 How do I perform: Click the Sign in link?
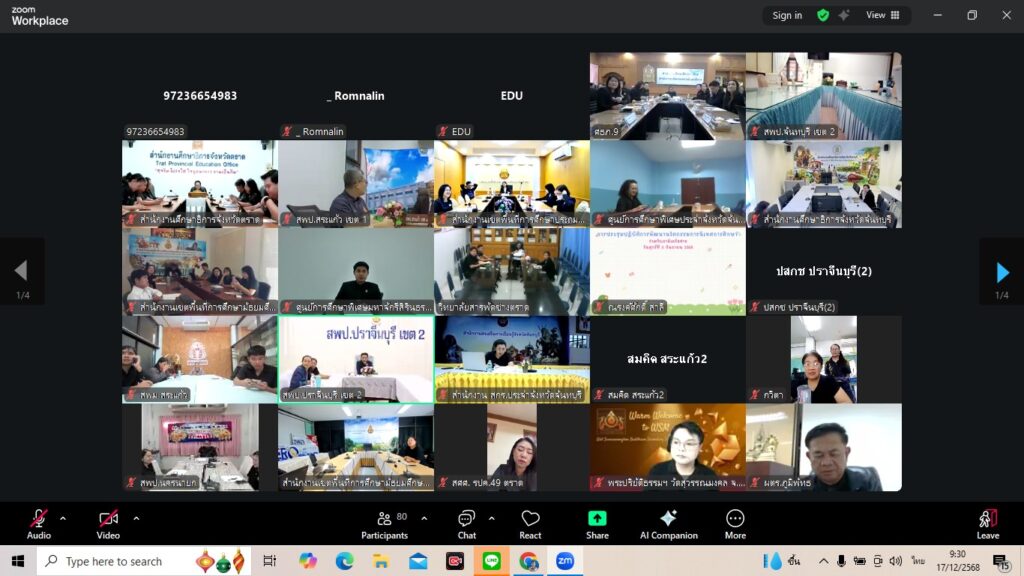tap(787, 15)
